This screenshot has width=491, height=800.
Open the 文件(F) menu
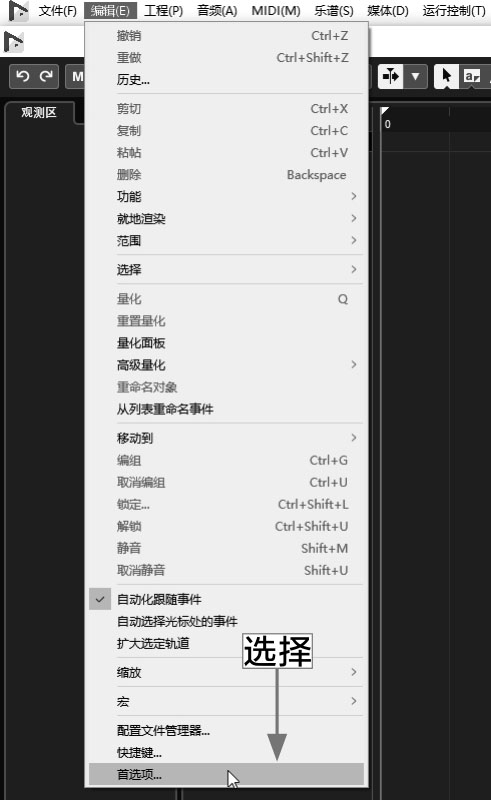click(x=57, y=11)
